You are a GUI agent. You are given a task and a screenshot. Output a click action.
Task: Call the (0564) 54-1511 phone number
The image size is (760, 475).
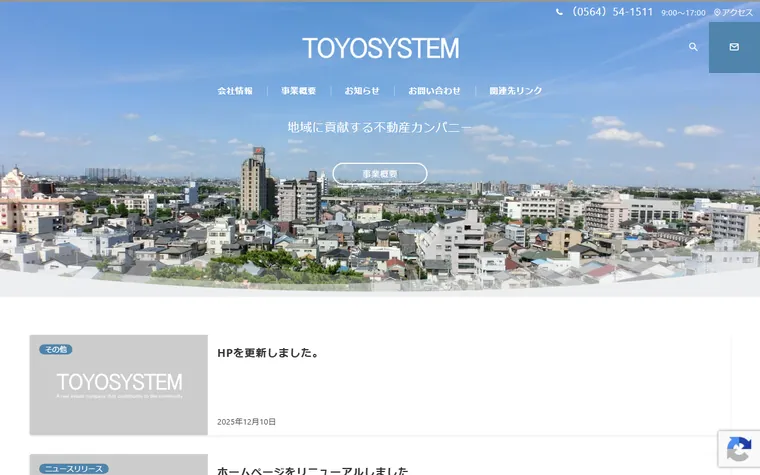click(612, 12)
